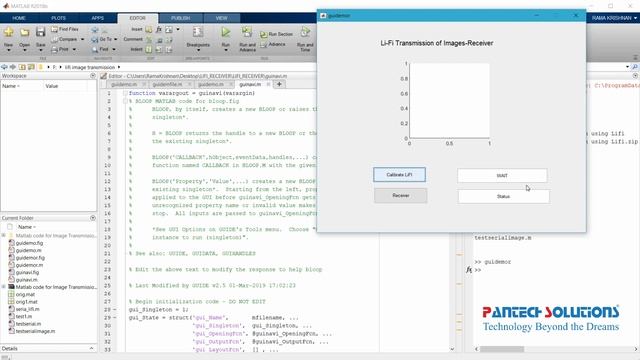Viewport: 640px width, 360px height.
Task: Expand the Details panel at bottom
Action: 91,349
